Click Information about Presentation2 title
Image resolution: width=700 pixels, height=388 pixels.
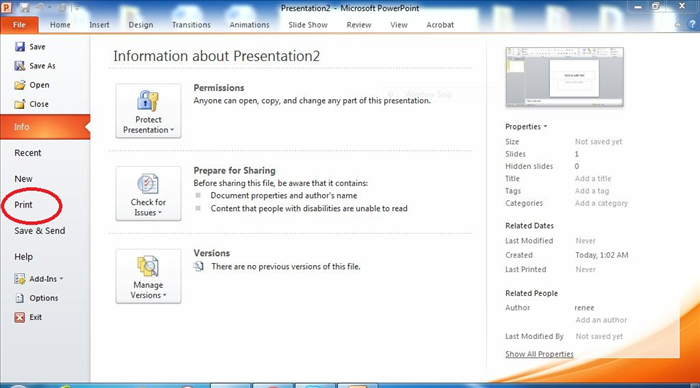[x=217, y=56]
